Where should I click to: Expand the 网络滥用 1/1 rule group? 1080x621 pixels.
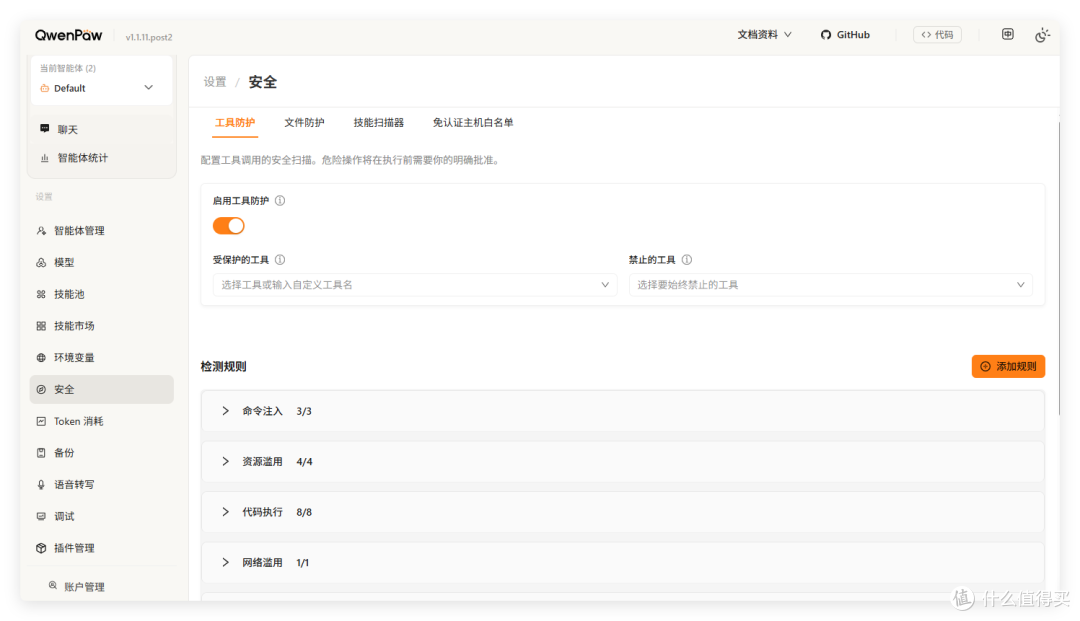[623, 562]
